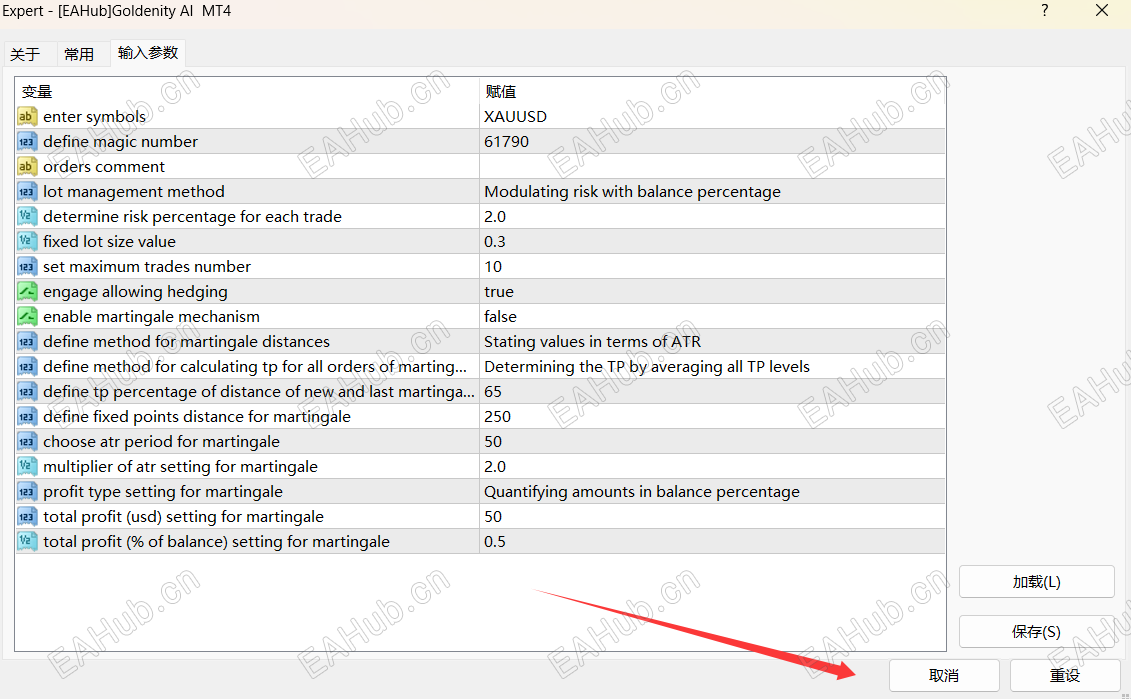Image resolution: width=1131 pixels, height=699 pixels.
Task: Click integer icon beside define magic number
Action: point(27,141)
